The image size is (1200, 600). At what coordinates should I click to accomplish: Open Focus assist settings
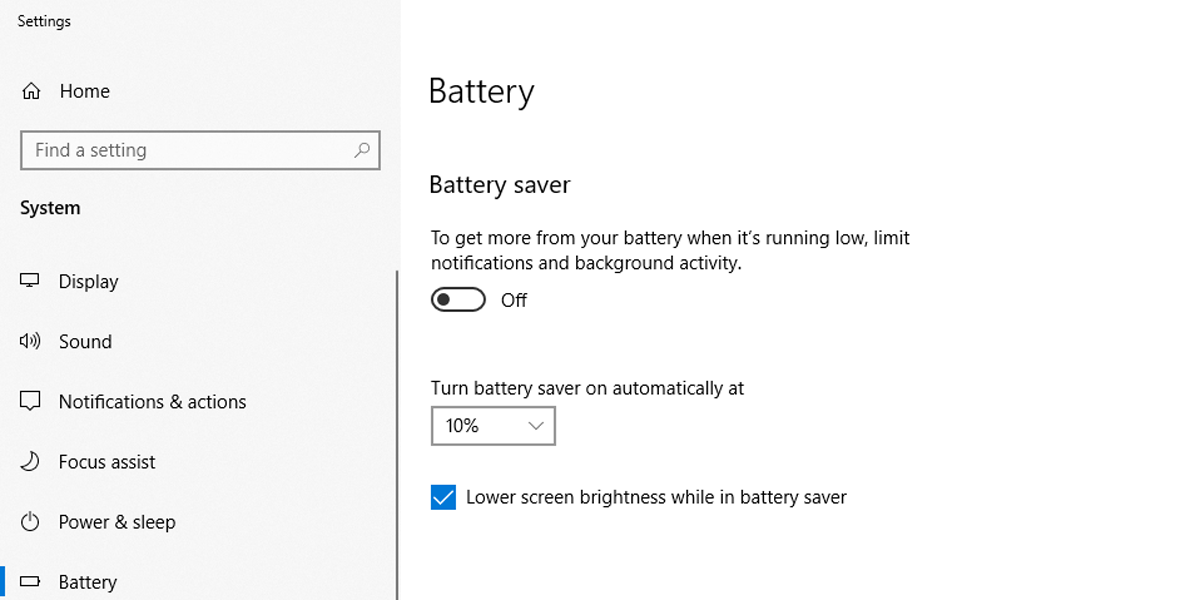[107, 462]
